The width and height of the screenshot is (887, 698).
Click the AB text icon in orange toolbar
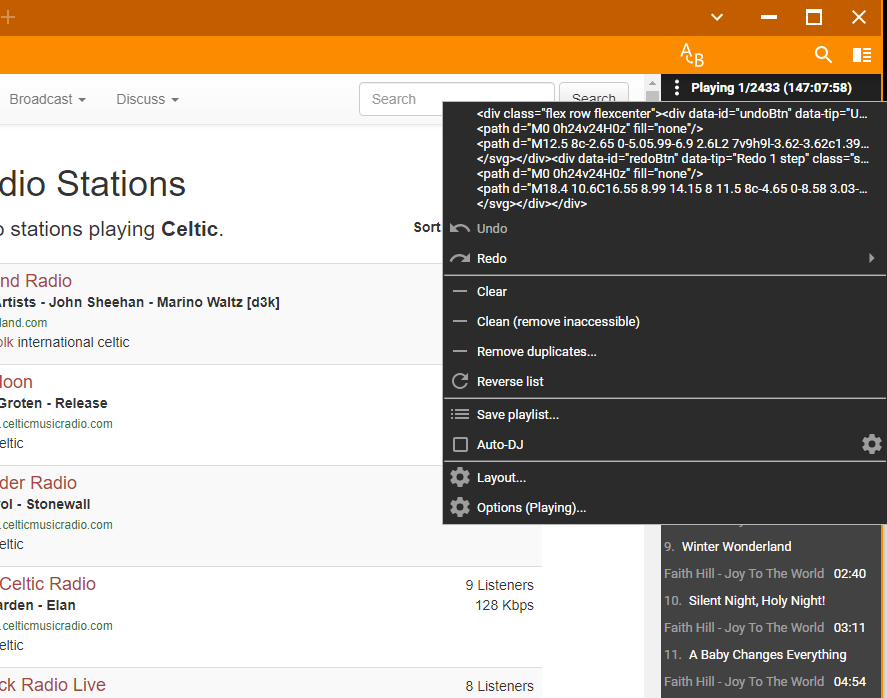[692, 55]
